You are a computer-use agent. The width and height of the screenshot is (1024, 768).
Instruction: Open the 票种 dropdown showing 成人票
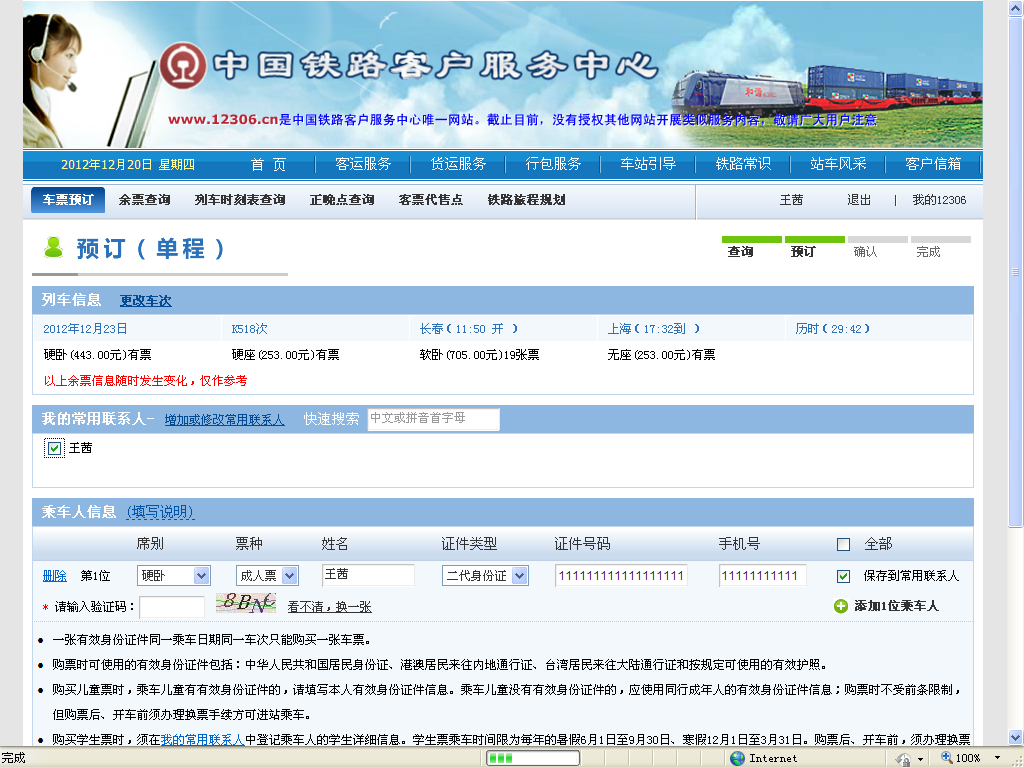pos(266,575)
